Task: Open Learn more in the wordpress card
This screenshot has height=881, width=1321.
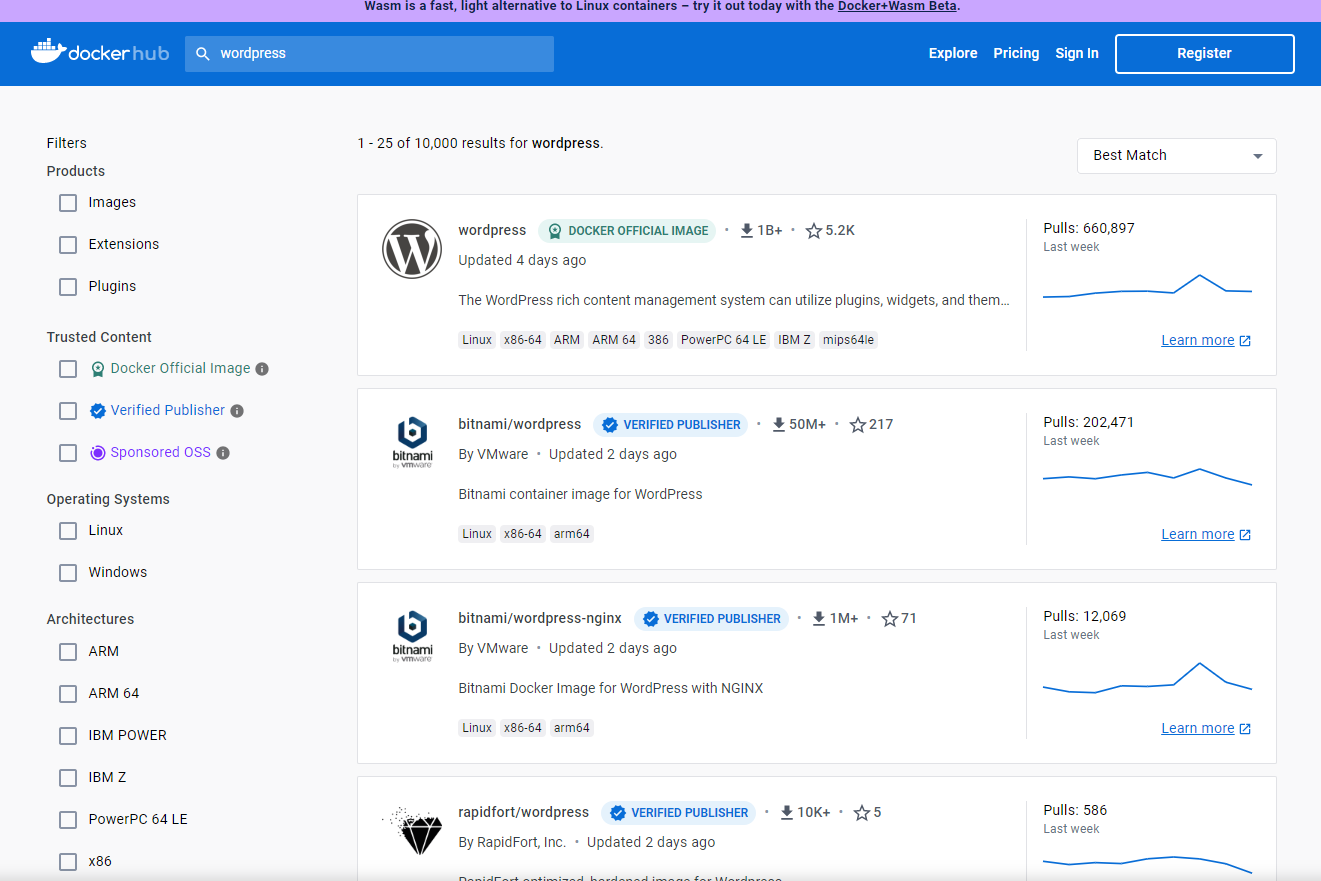Action: [x=1198, y=341]
